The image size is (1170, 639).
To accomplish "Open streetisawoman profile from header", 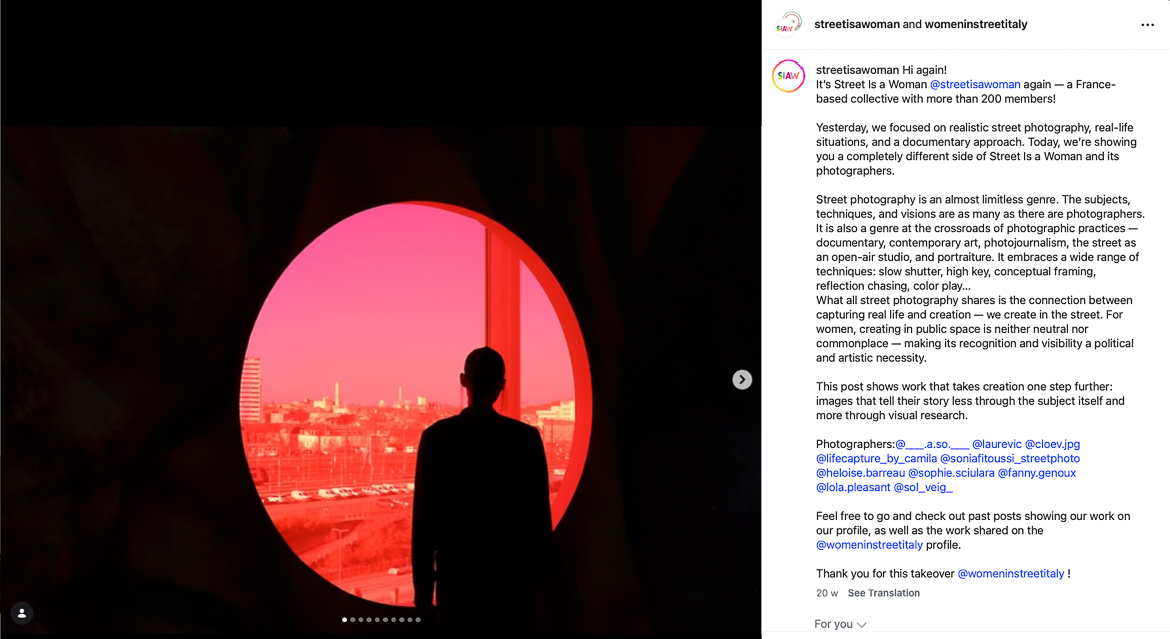I will 857,25.
